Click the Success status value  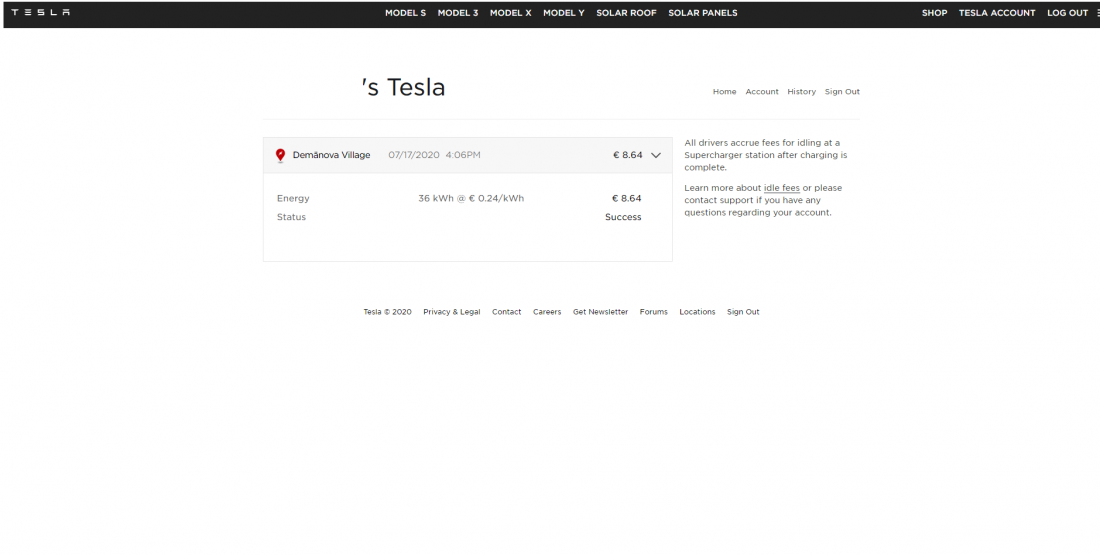tap(623, 218)
